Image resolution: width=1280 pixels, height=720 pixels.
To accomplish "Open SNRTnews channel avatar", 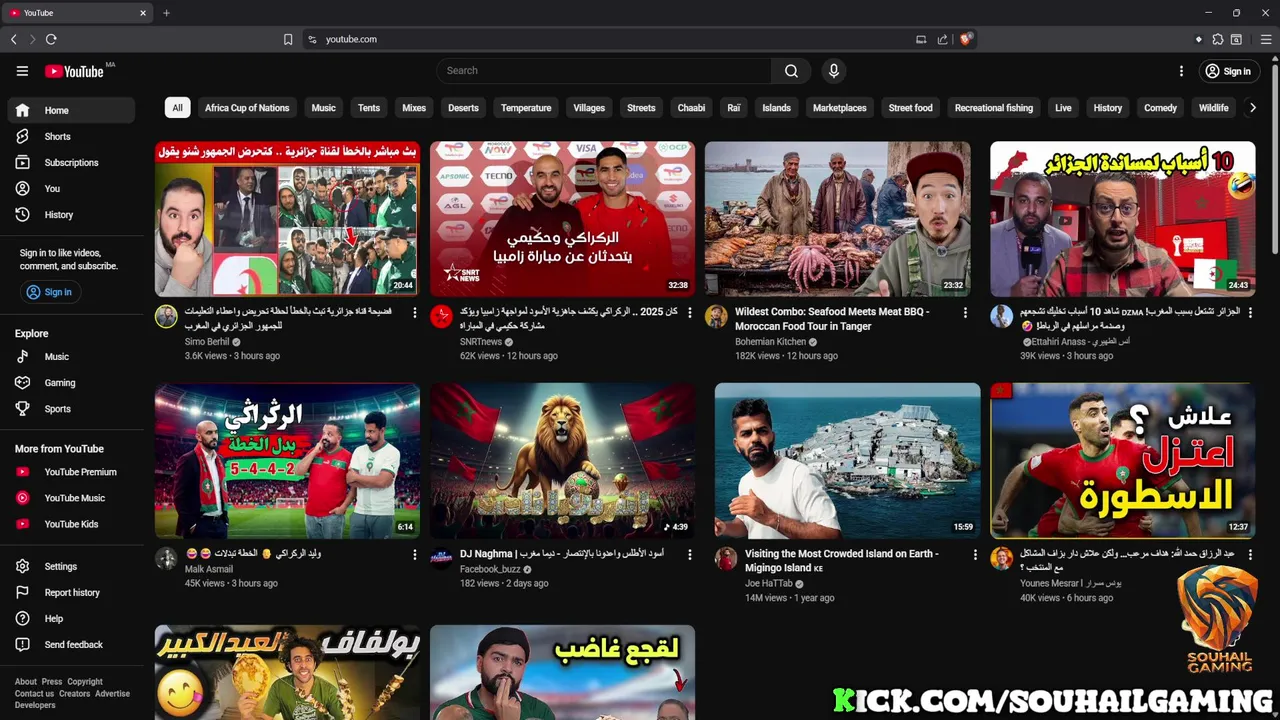I will pyautogui.click(x=441, y=317).
